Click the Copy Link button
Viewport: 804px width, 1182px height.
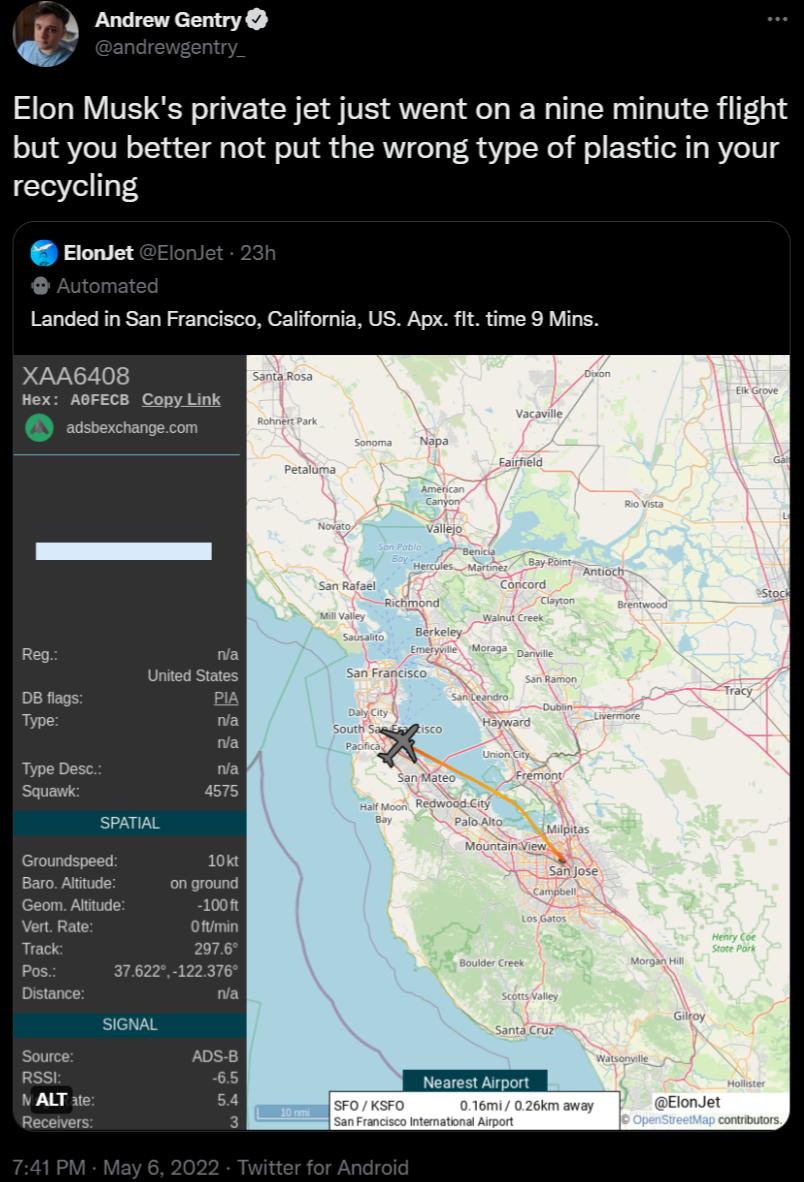181,399
